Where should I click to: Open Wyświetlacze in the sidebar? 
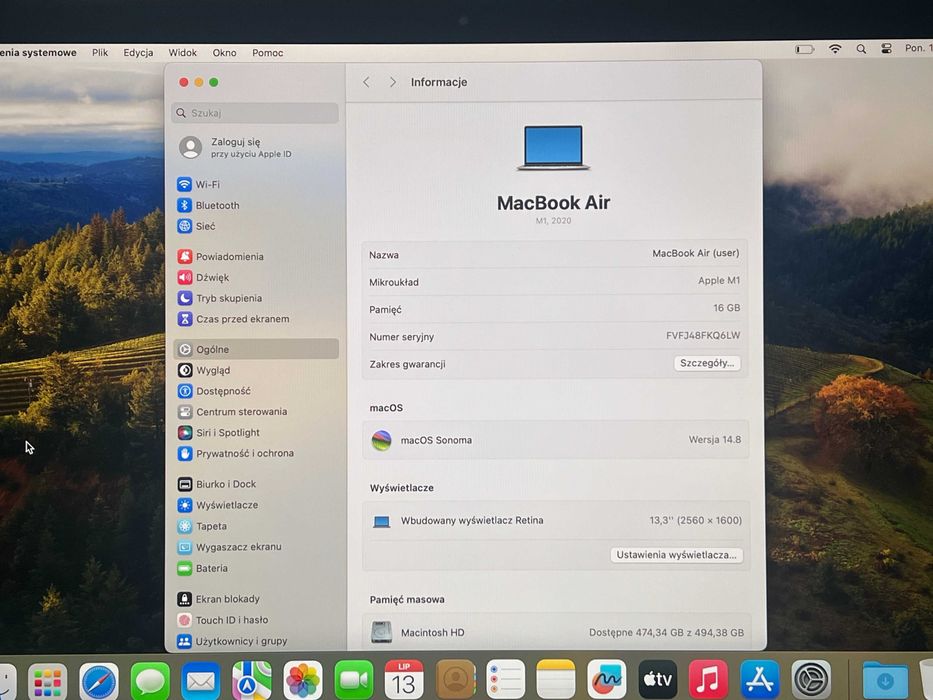tap(218, 505)
